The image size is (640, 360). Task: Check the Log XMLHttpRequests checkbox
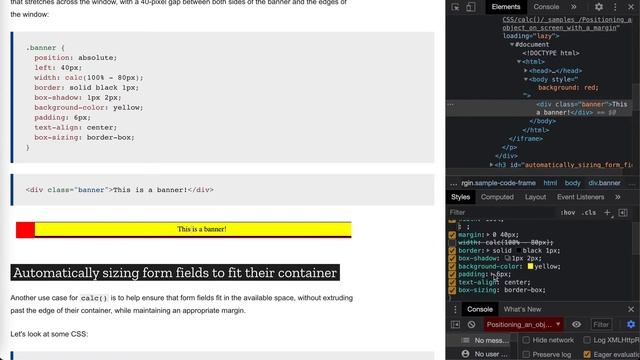[587, 340]
